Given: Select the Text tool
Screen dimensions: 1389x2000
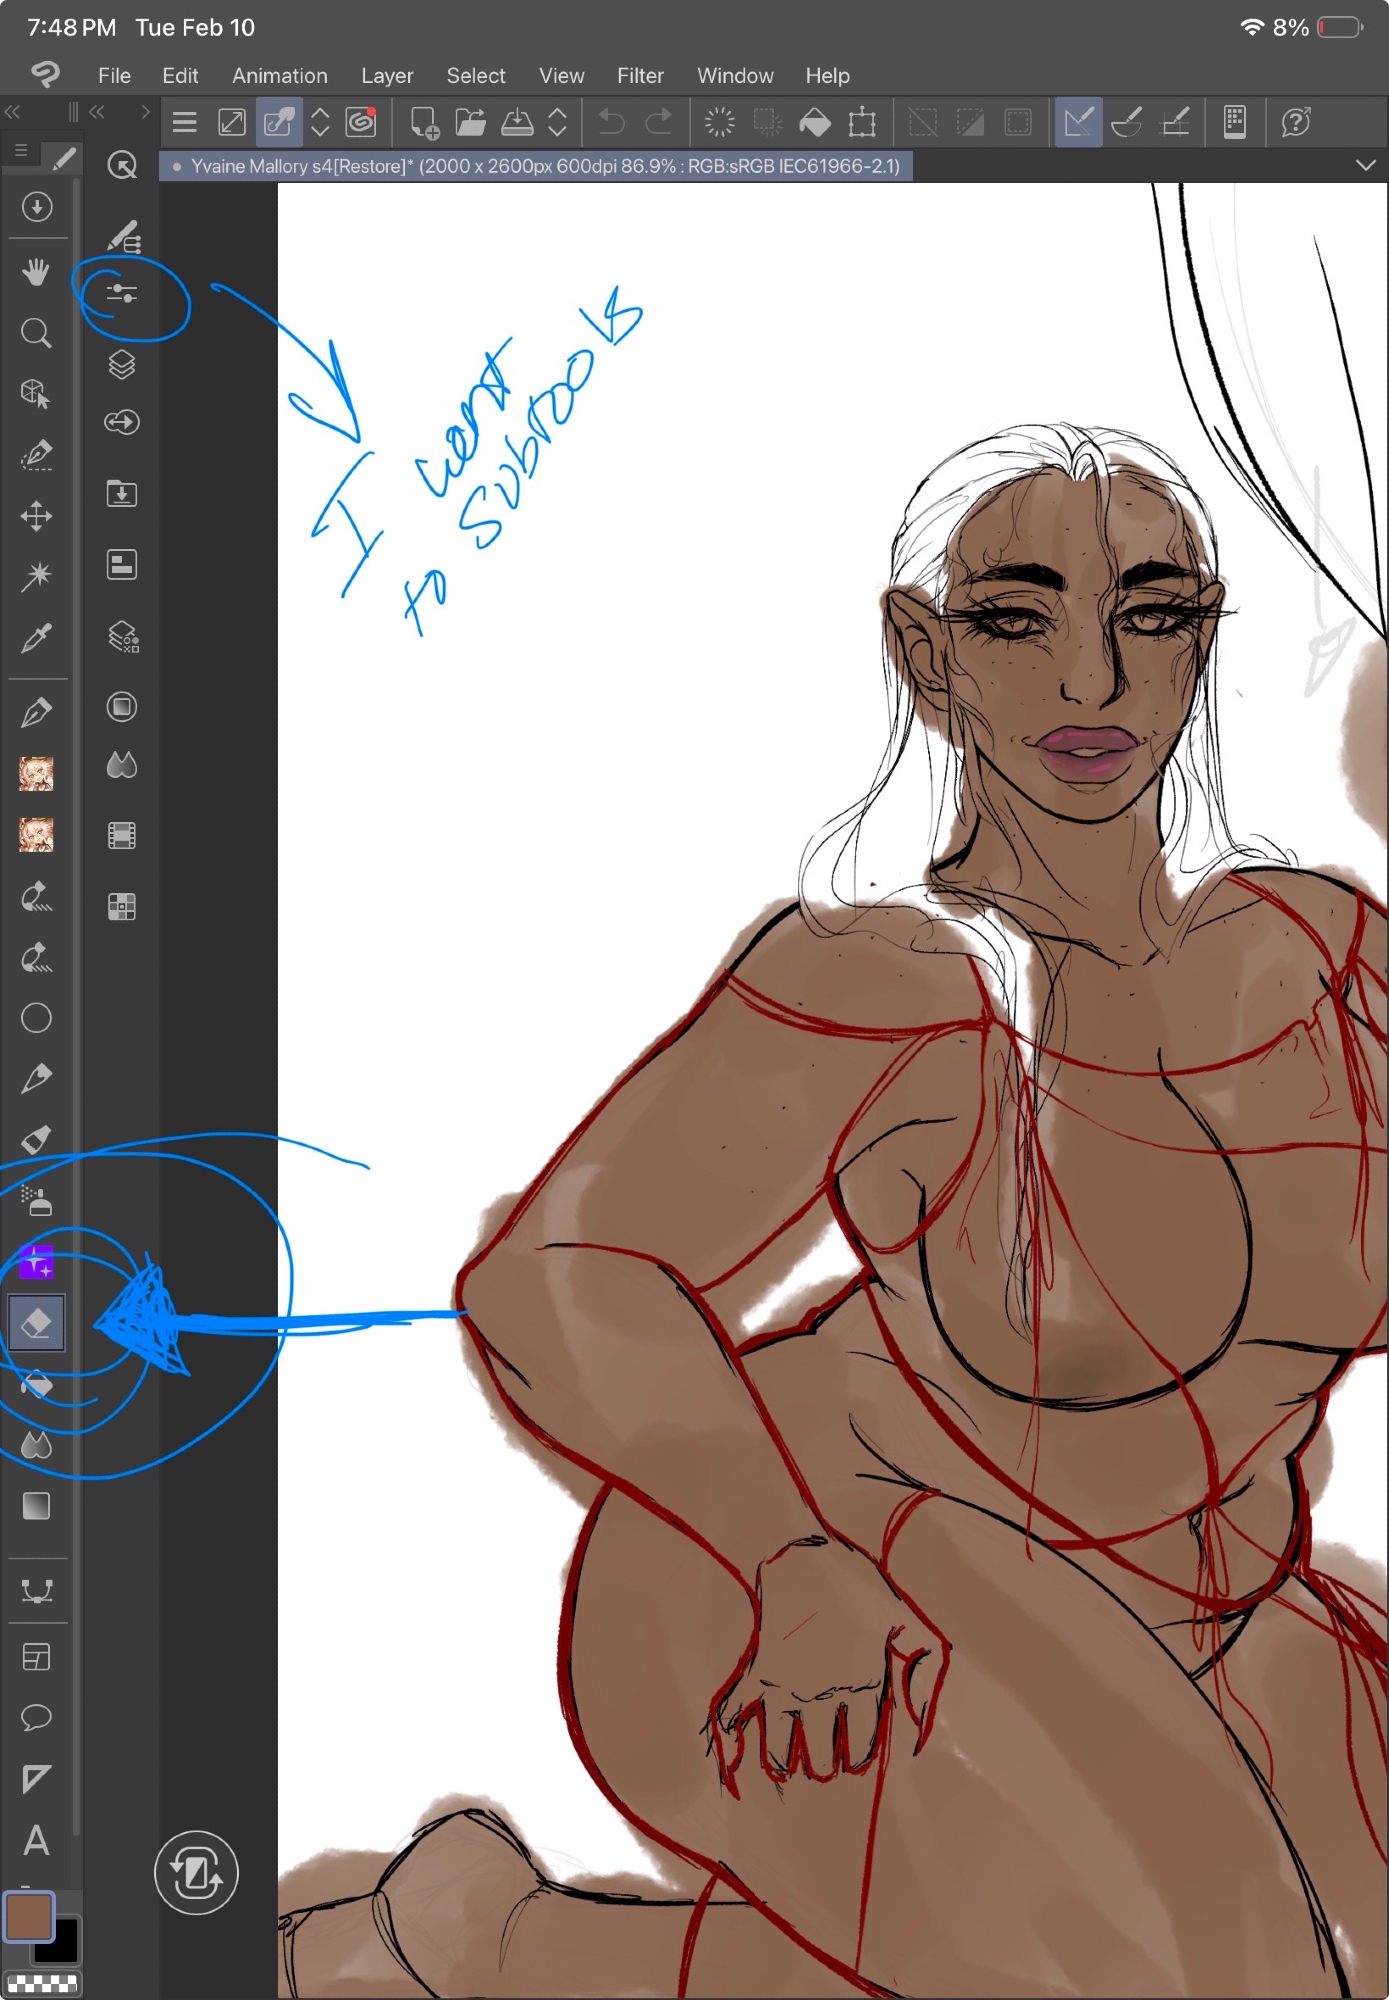Looking at the screenshot, I should click(x=36, y=1840).
